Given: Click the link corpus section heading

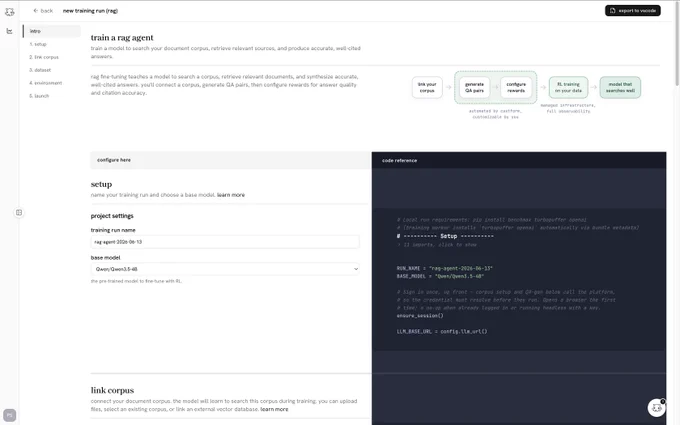Looking at the screenshot, I should tap(112, 390).
